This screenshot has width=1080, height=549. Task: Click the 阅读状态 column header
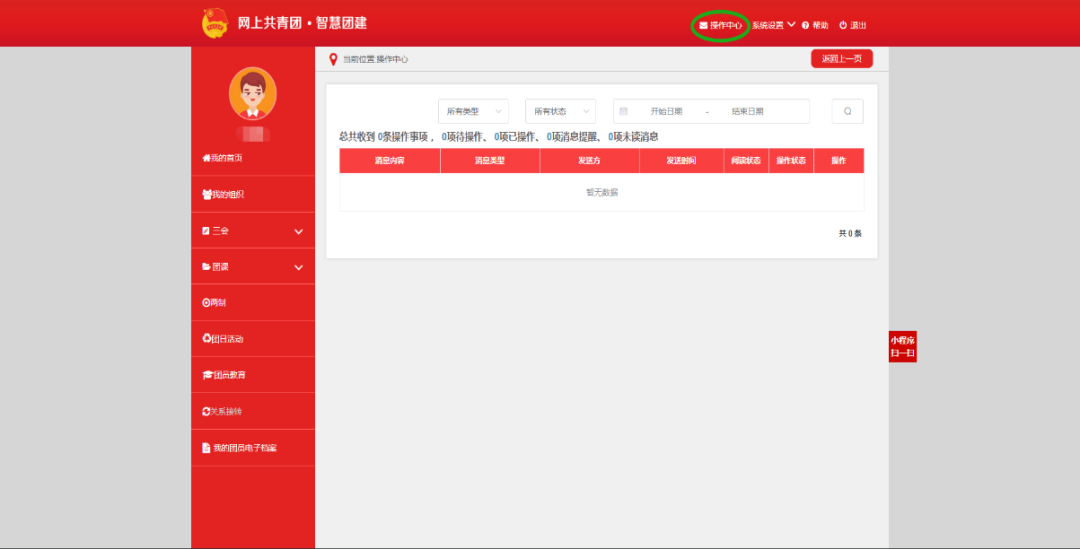[746, 160]
